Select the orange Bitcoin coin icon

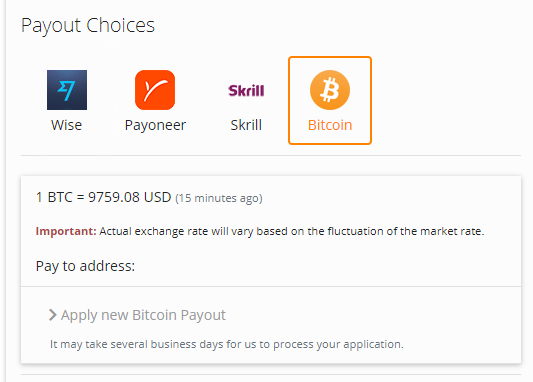330,90
